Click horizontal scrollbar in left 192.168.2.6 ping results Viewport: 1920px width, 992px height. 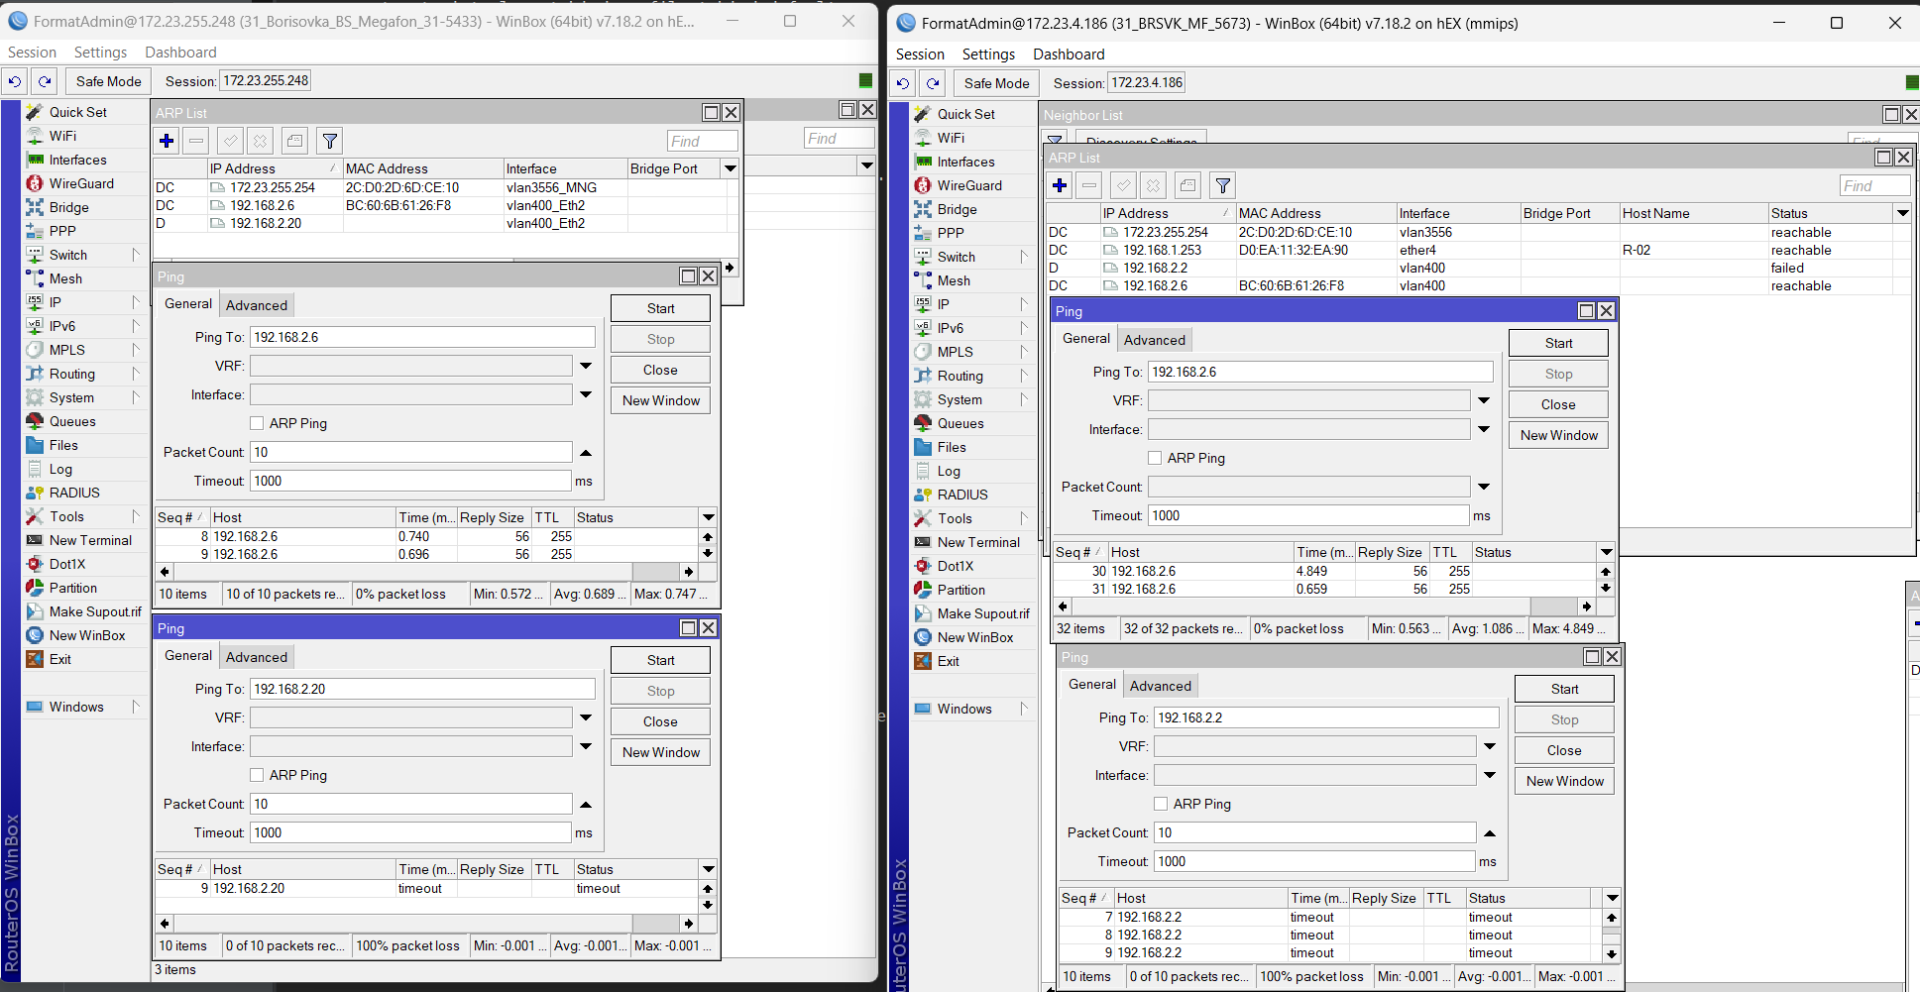pyautogui.click(x=427, y=572)
